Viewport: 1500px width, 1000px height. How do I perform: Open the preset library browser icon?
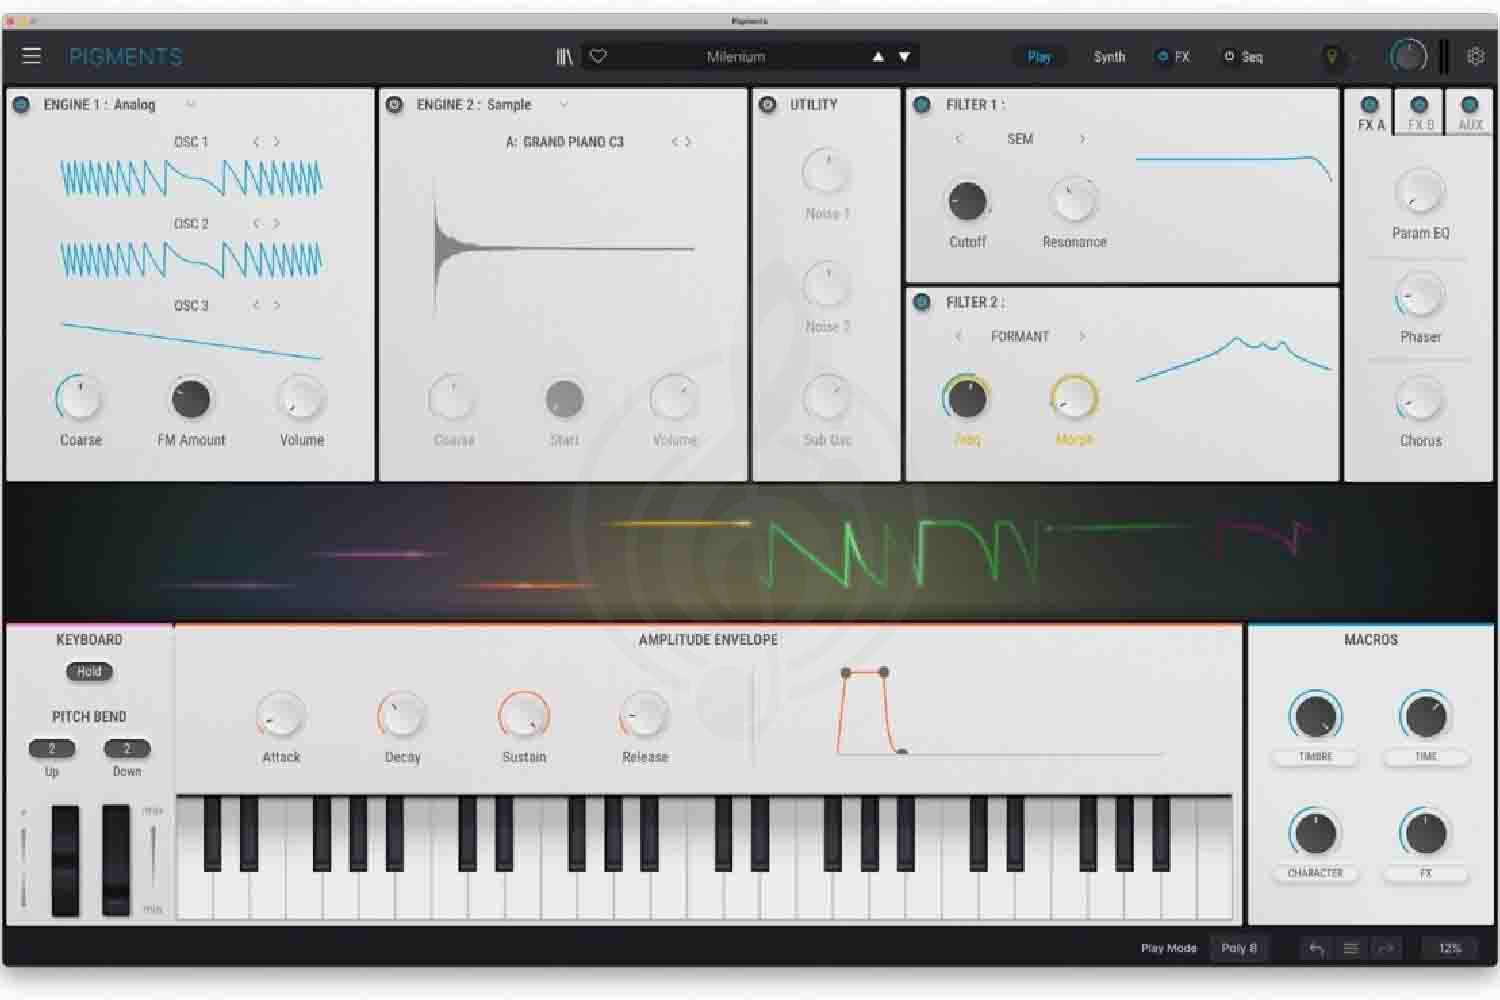pyautogui.click(x=565, y=57)
